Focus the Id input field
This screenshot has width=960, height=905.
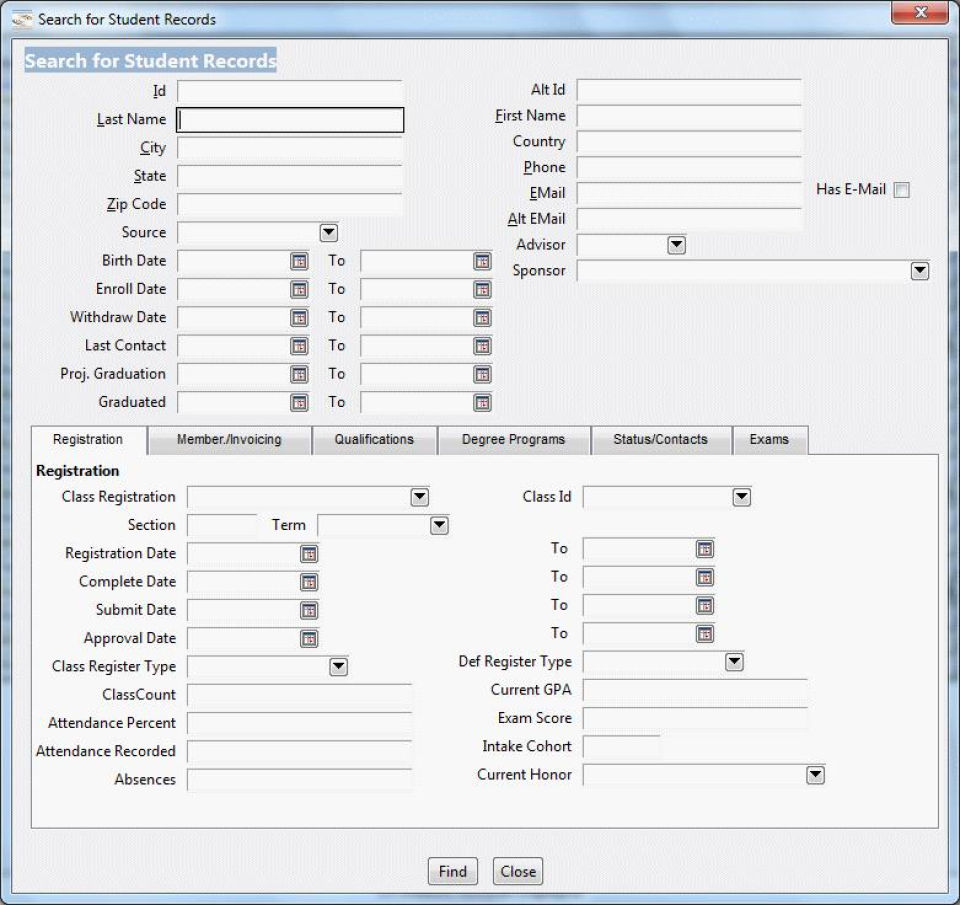pos(290,92)
